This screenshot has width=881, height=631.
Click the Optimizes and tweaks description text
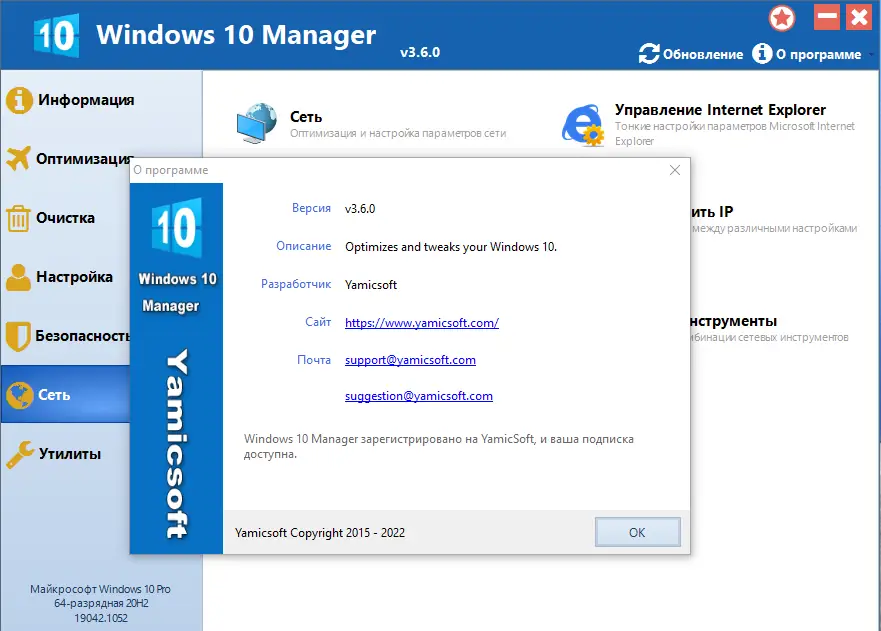pos(451,247)
